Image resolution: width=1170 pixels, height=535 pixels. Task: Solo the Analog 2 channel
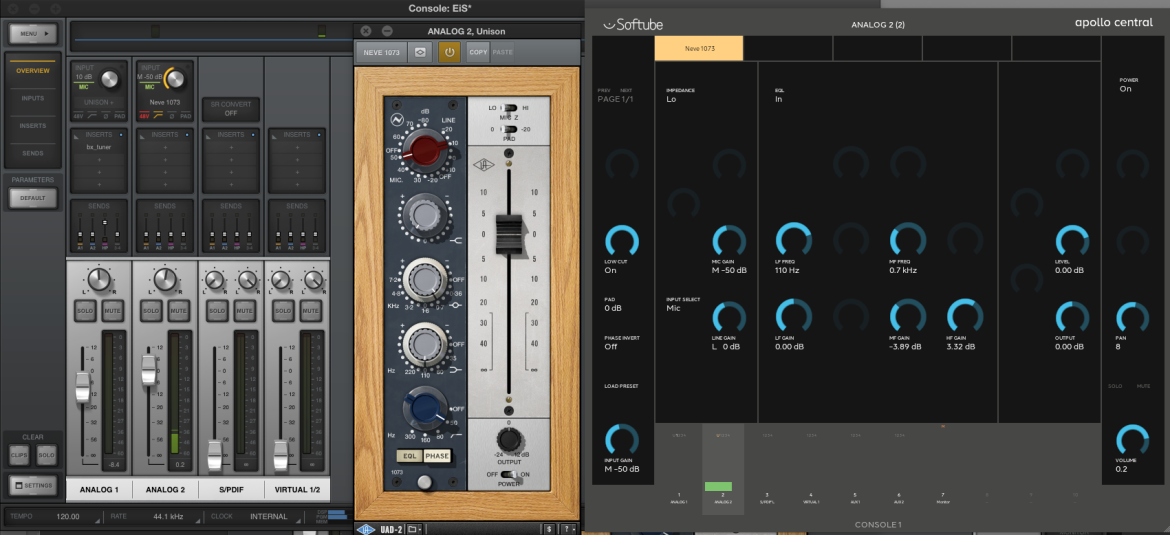(151, 310)
